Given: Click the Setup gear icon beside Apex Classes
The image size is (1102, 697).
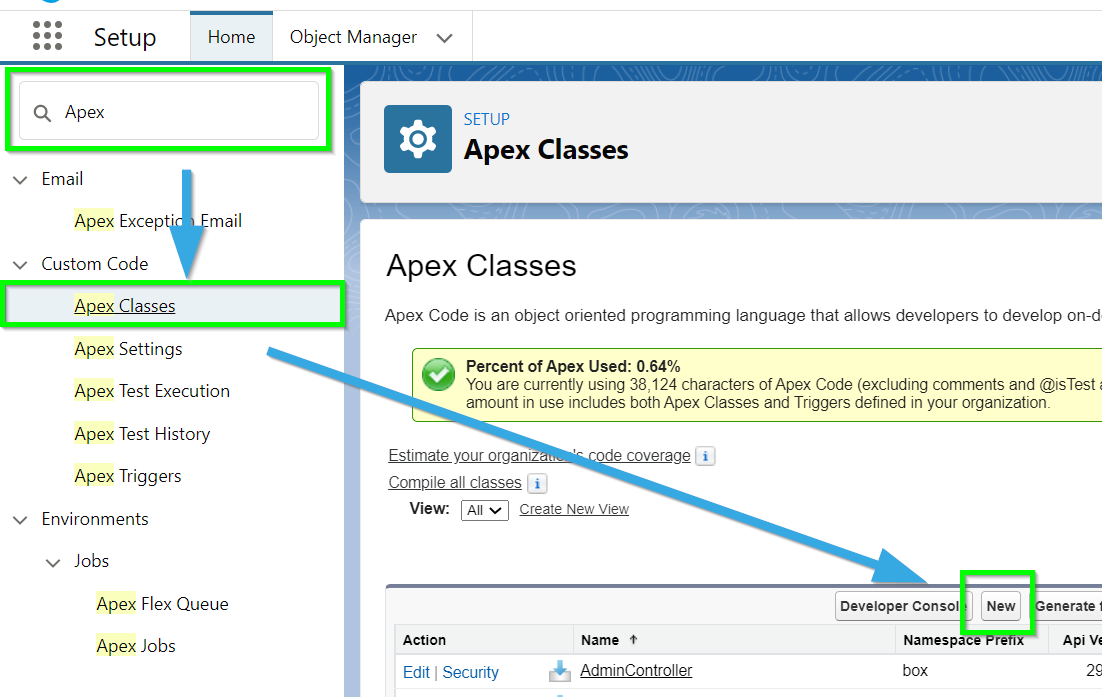Looking at the screenshot, I should point(417,138).
